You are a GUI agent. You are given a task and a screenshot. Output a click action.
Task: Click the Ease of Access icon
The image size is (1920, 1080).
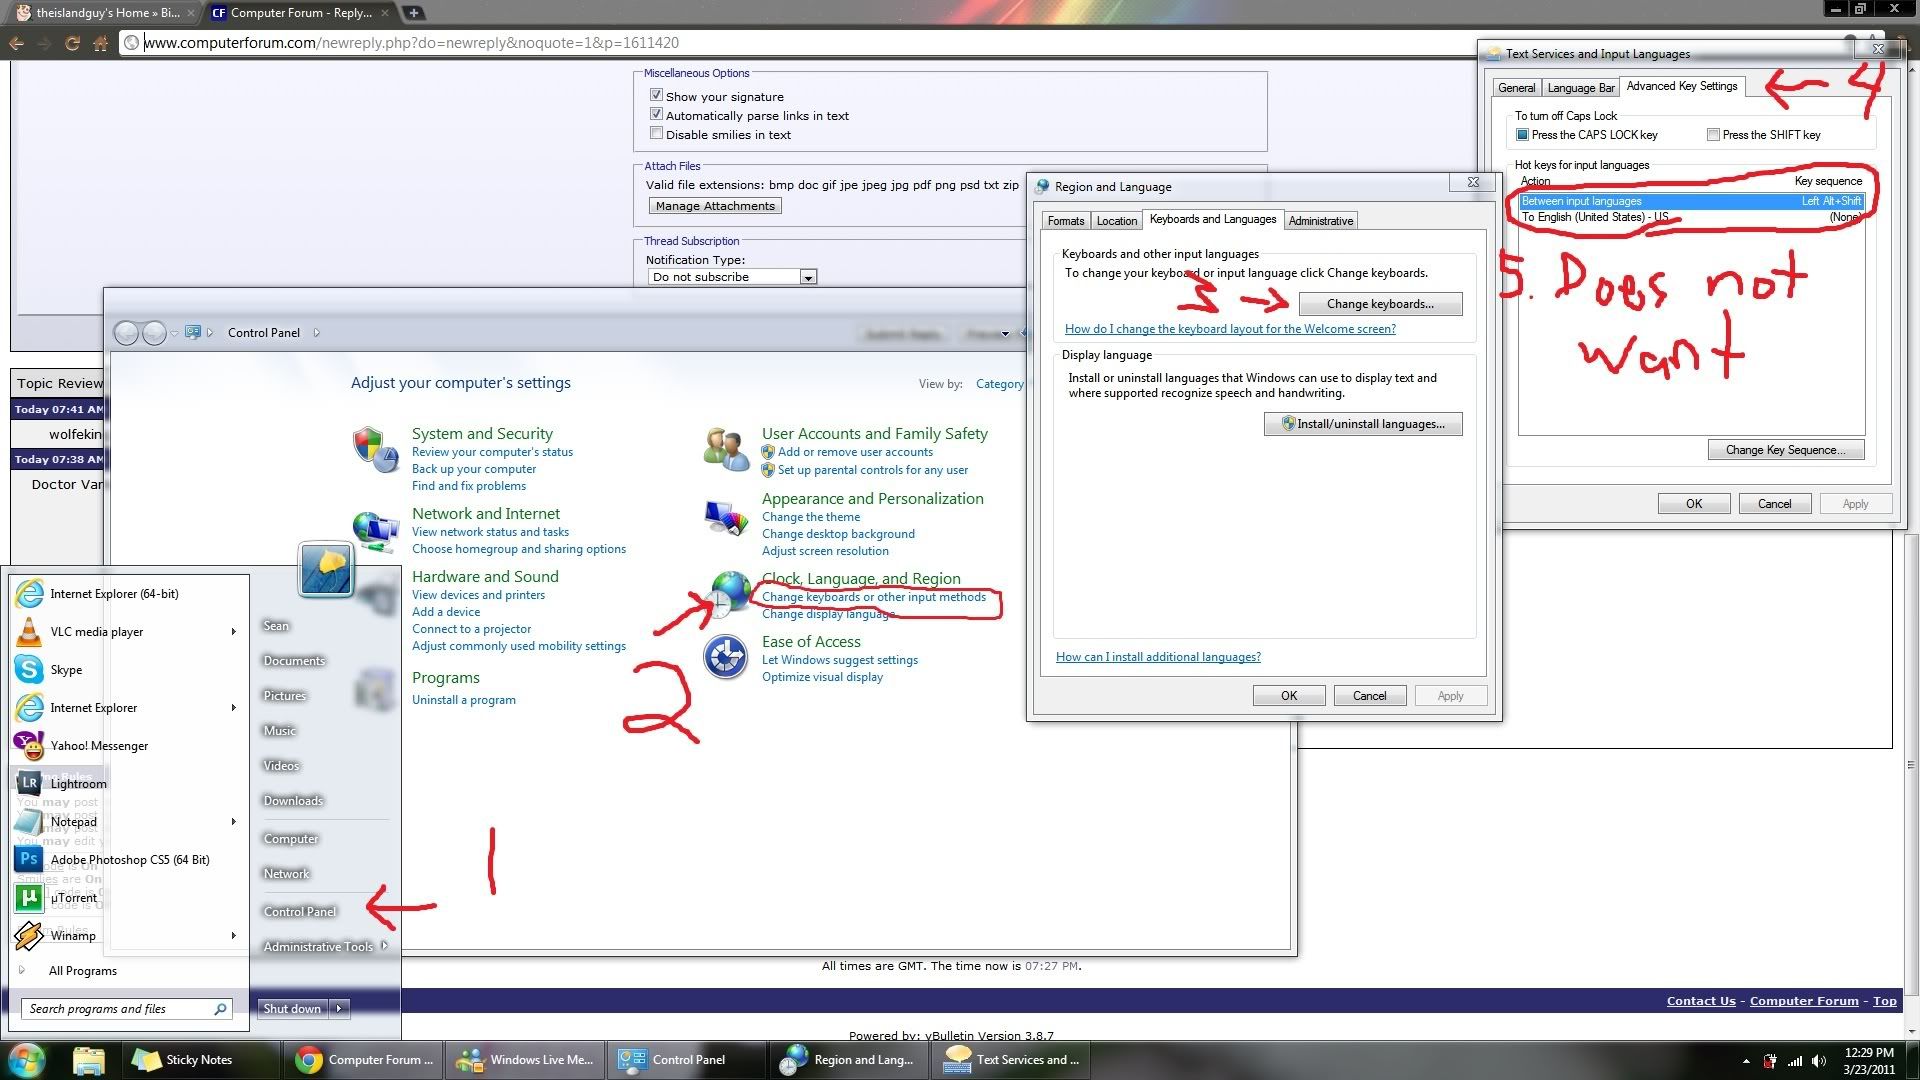[726, 658]
